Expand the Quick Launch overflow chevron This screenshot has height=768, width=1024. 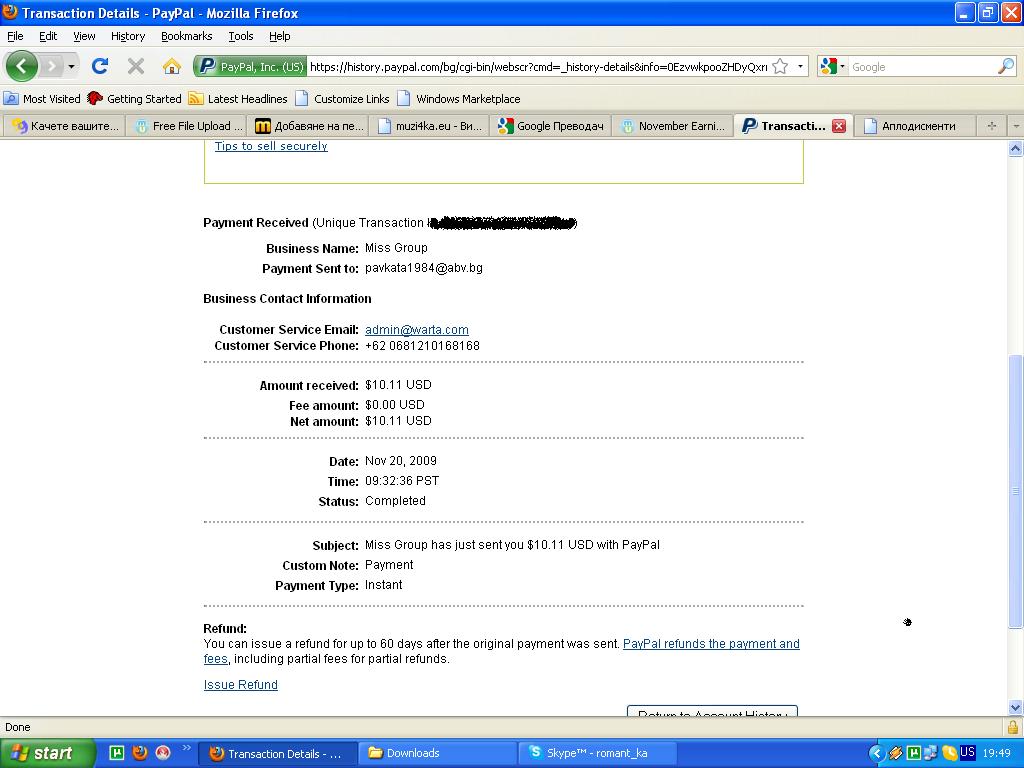tap(186, 748)
